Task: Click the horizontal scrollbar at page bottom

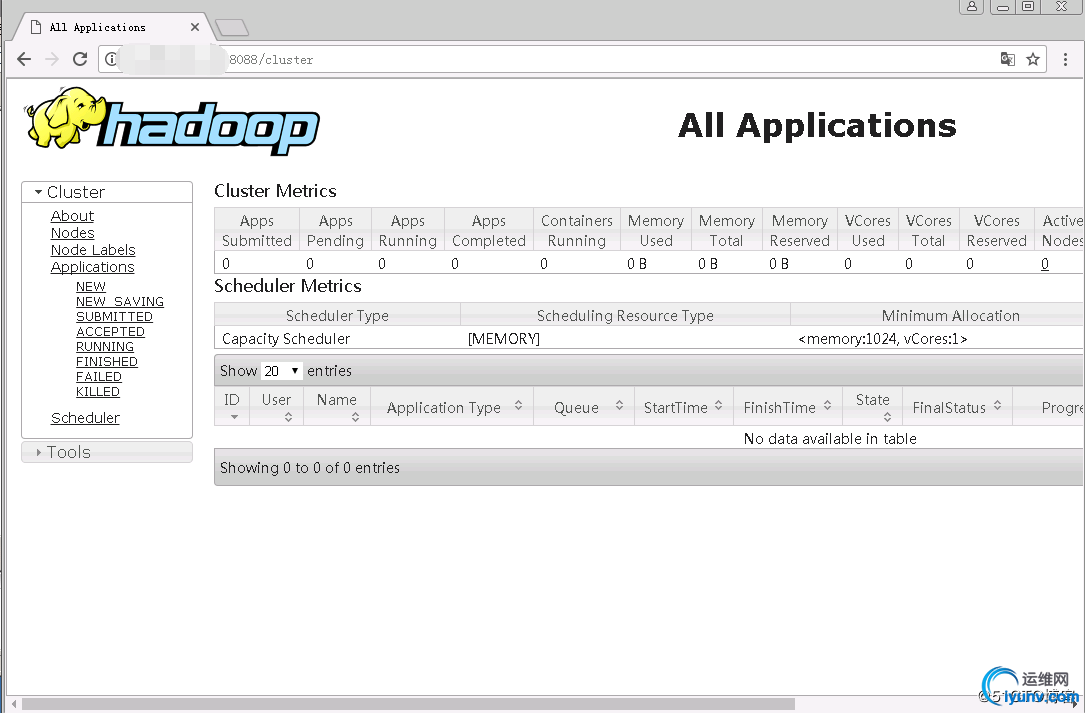Action: point(408,704)
